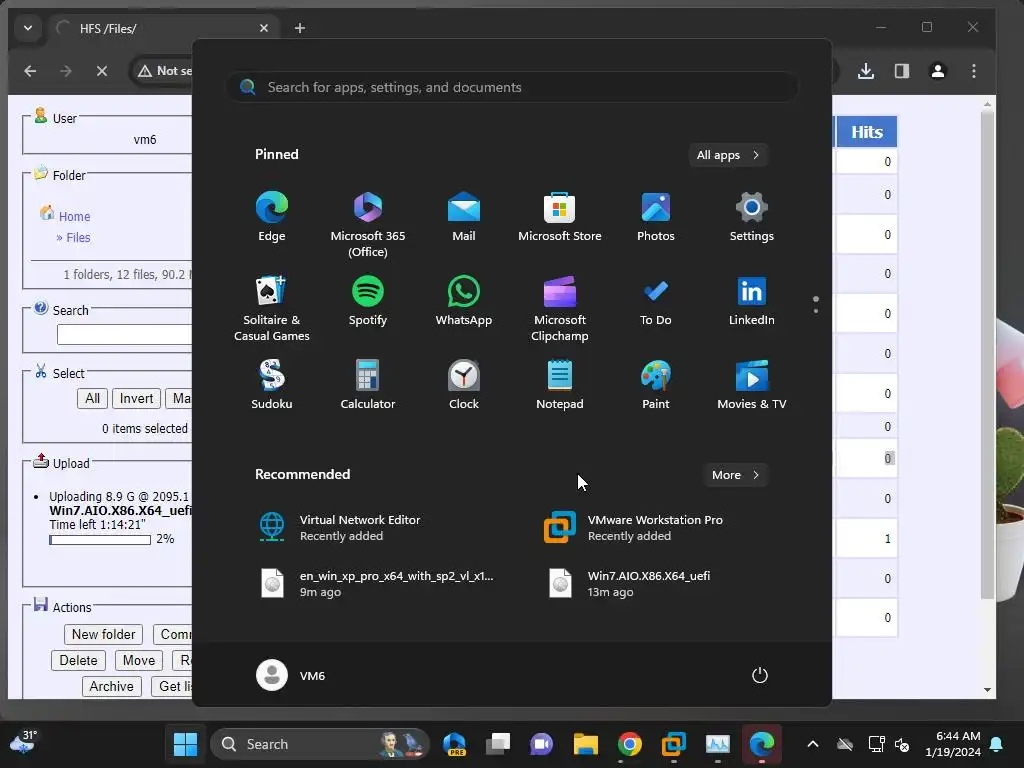Open the To Do app

tap(656, 301)
